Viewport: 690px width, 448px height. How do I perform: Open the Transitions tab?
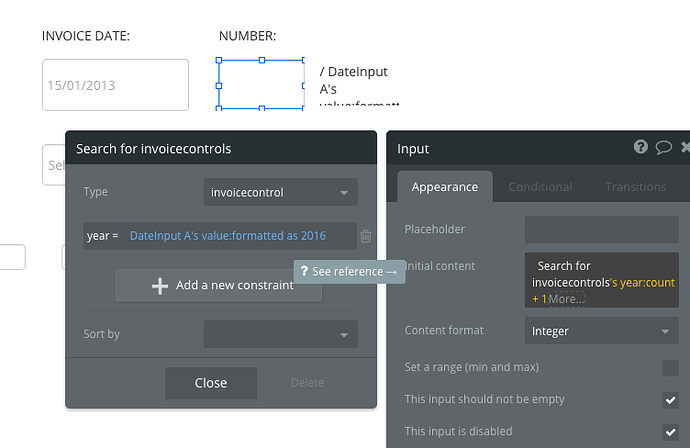point(635,187)
